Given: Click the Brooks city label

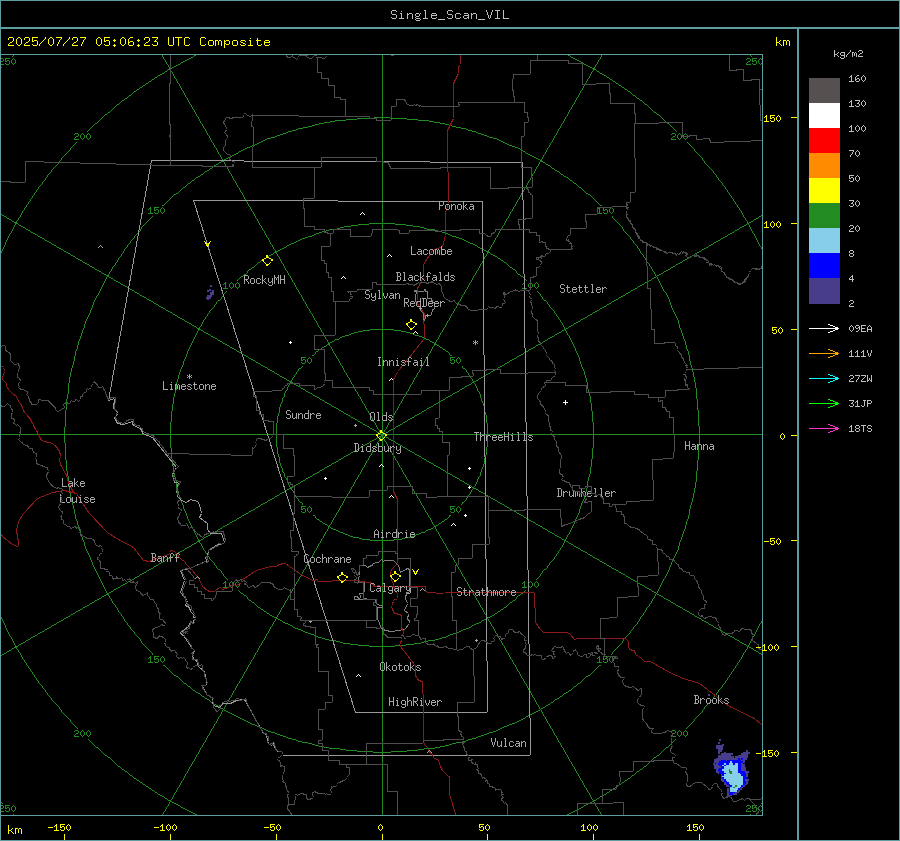Looking at the screenshot, I should [711, 700].
